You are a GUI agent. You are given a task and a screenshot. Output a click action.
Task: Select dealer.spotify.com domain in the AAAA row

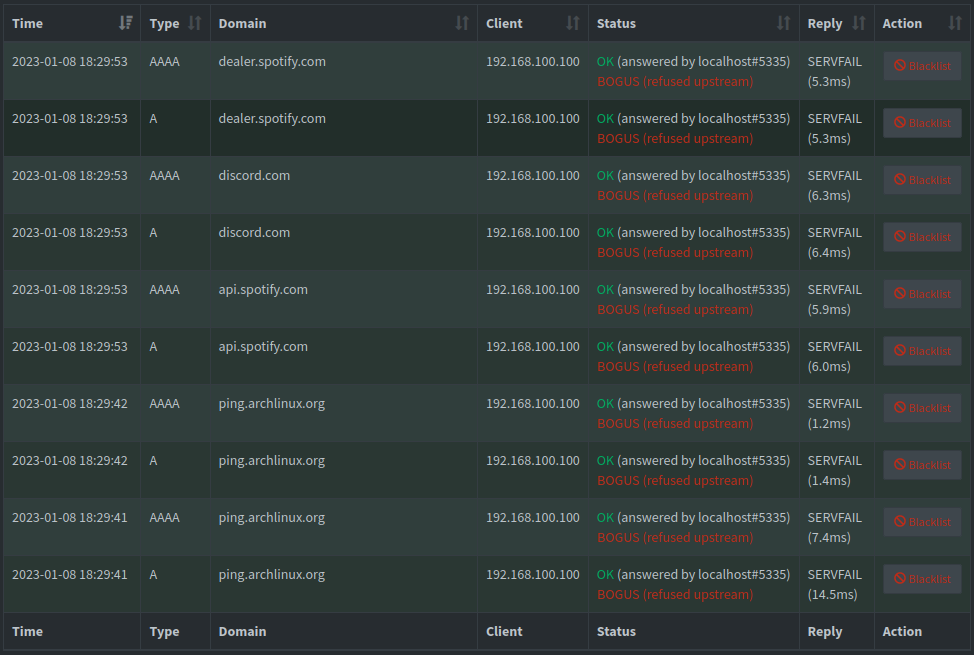coord(272,62)
